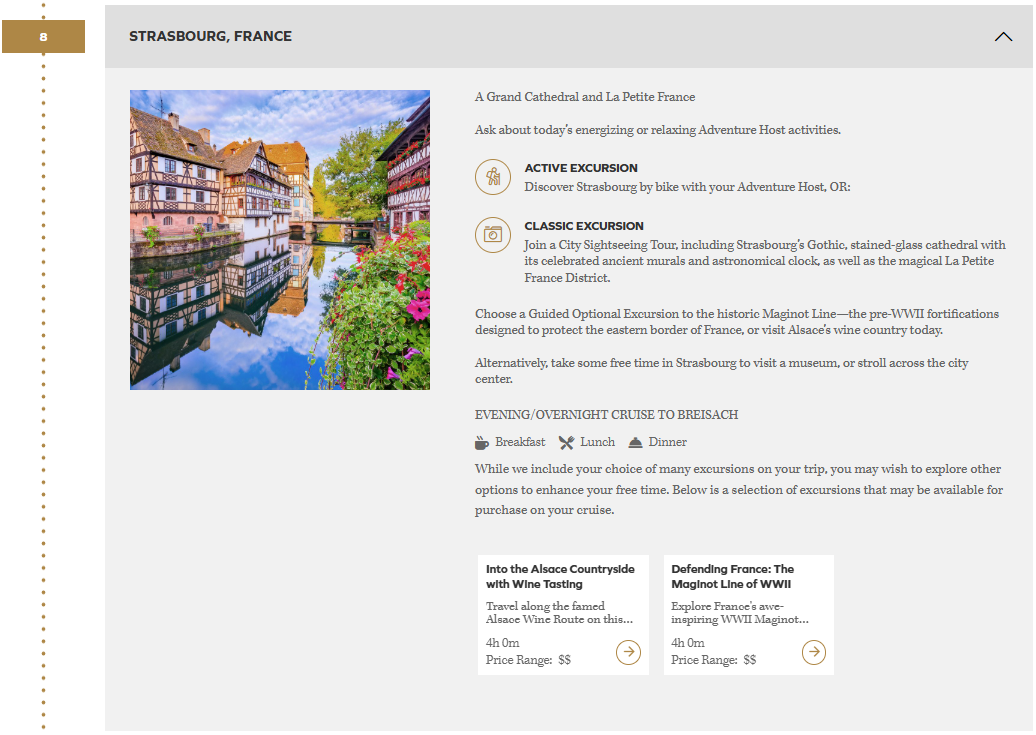This screenshot has width=1036, height=735.
Task: Click the Strasbourg, France header title
Action: coord(210,37)
